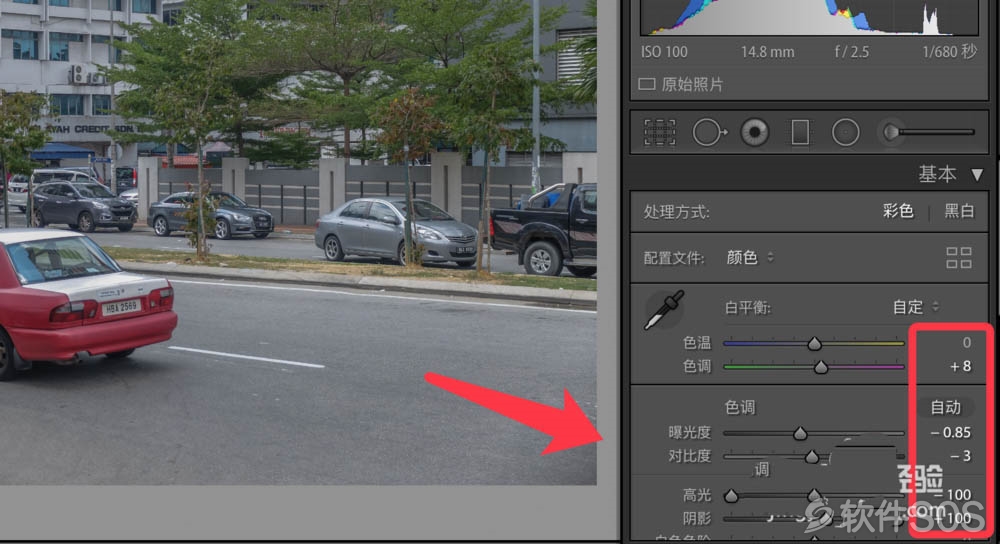This screenshot has width=1000, height=544.
Task: Click the 对比度 value -3
Action: (x=960, y=456)
